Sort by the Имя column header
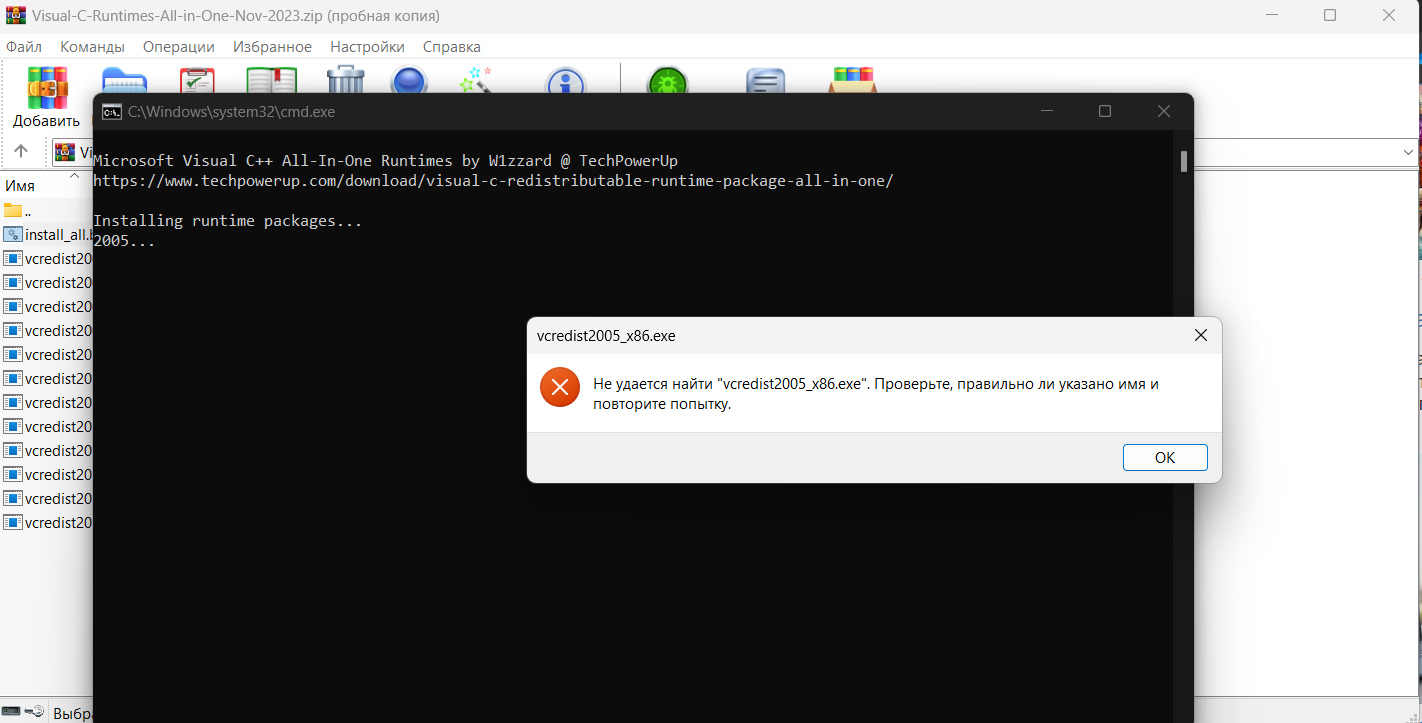The height and width of the screenshot is (723, 1422). click(20, 186)
